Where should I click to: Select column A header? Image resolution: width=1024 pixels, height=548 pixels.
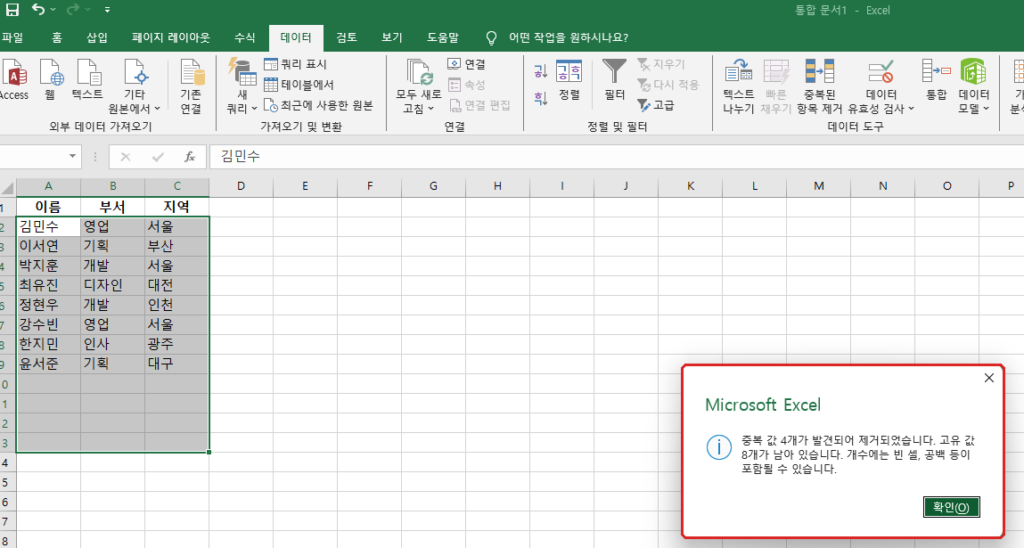coord(48,186)
